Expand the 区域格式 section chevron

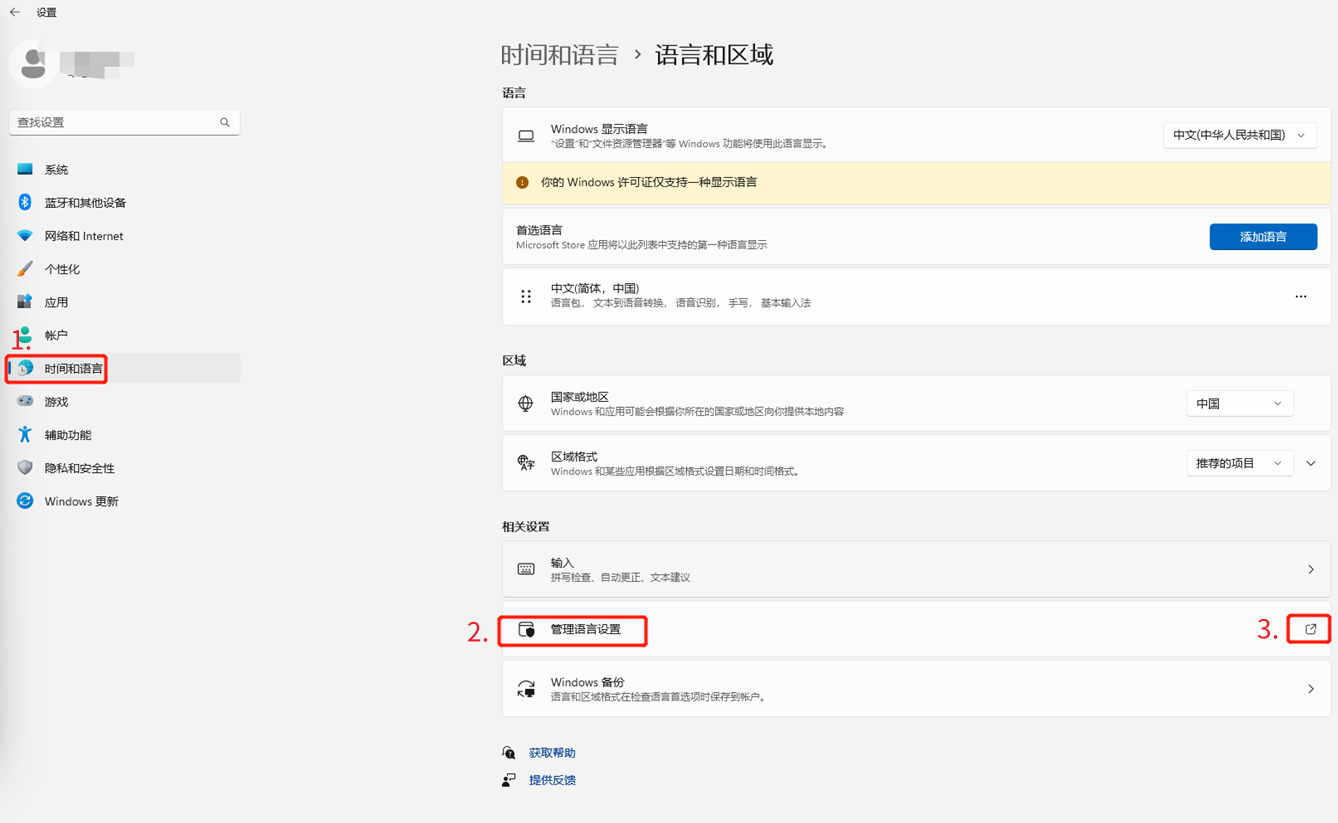(1311, 463)
